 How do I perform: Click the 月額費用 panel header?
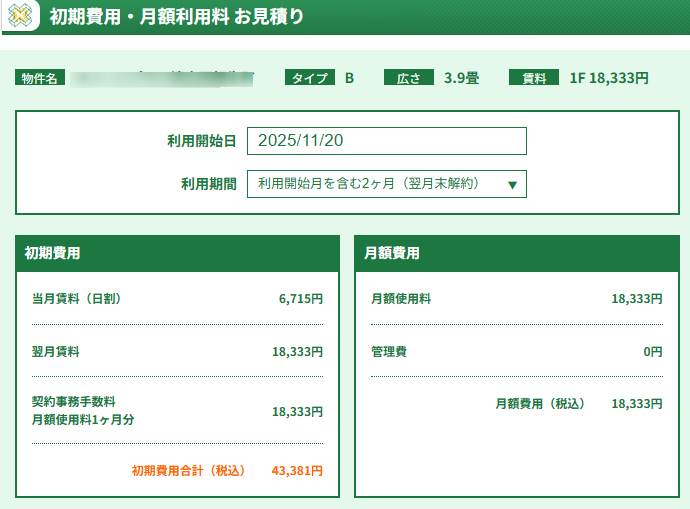coord(516,253)
